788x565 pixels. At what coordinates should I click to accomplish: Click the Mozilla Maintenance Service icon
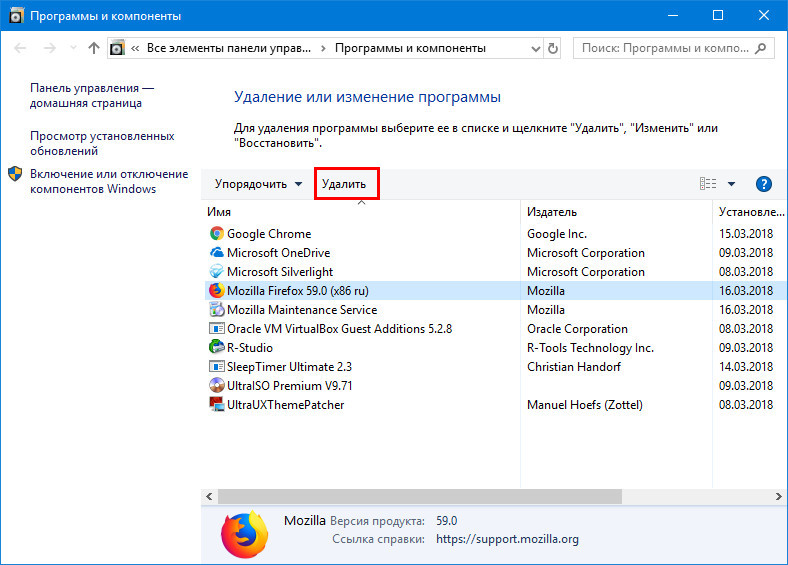click(x=217, y=310)
